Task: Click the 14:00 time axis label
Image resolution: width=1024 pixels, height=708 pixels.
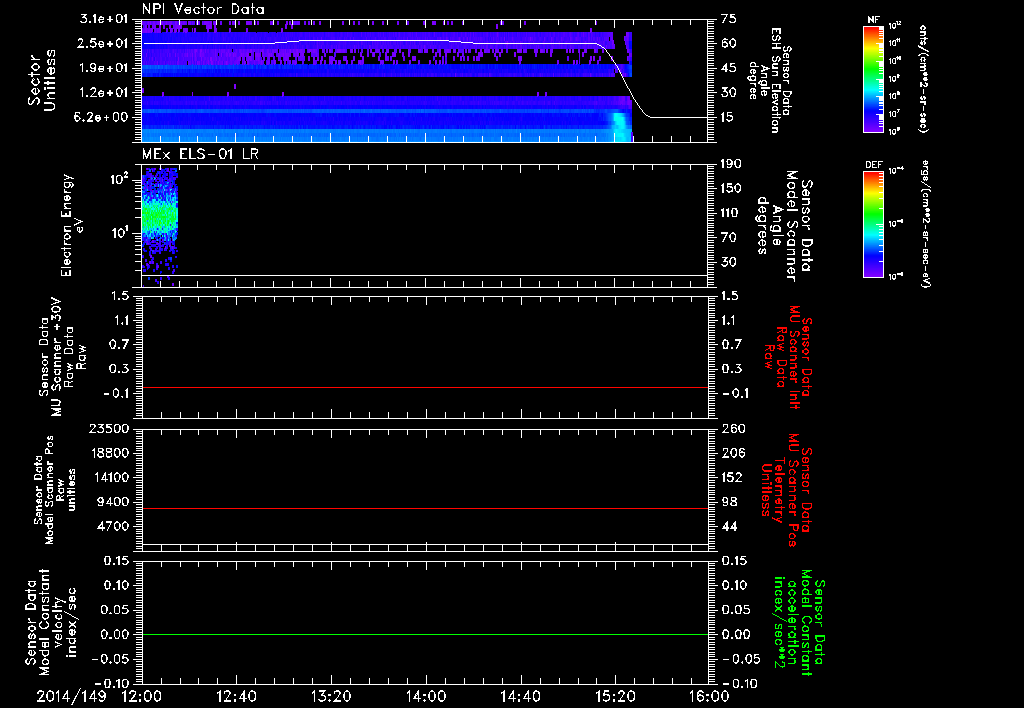Action: 426,696
